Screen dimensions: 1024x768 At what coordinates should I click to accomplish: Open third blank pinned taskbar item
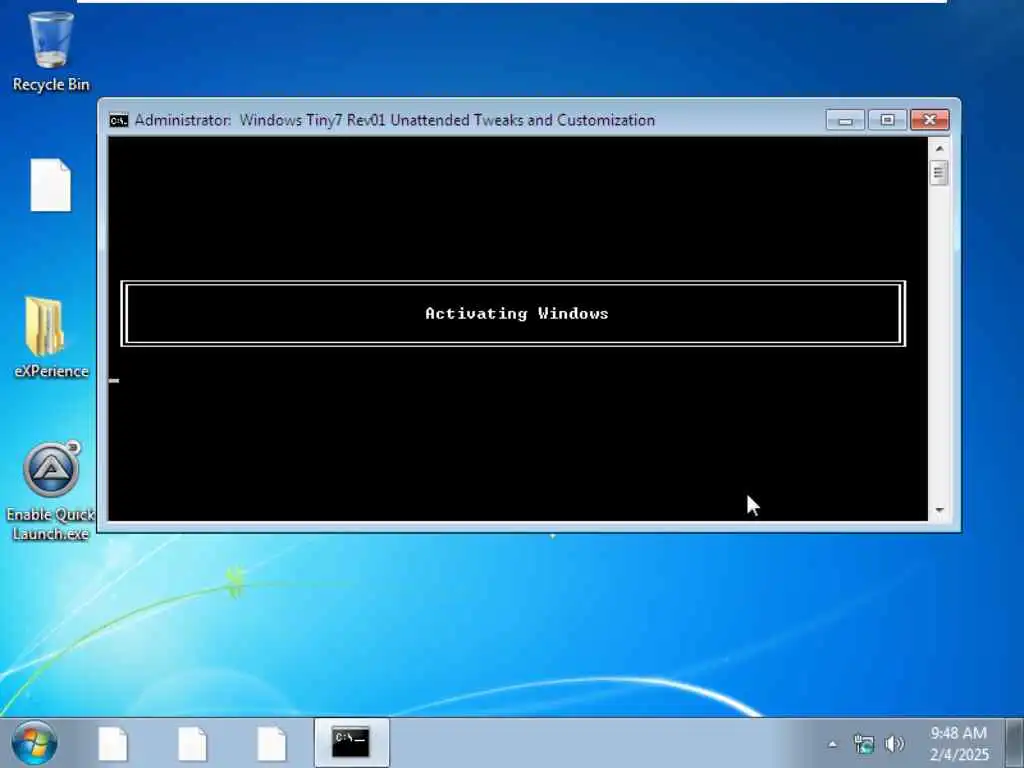[x=272, y=743]
